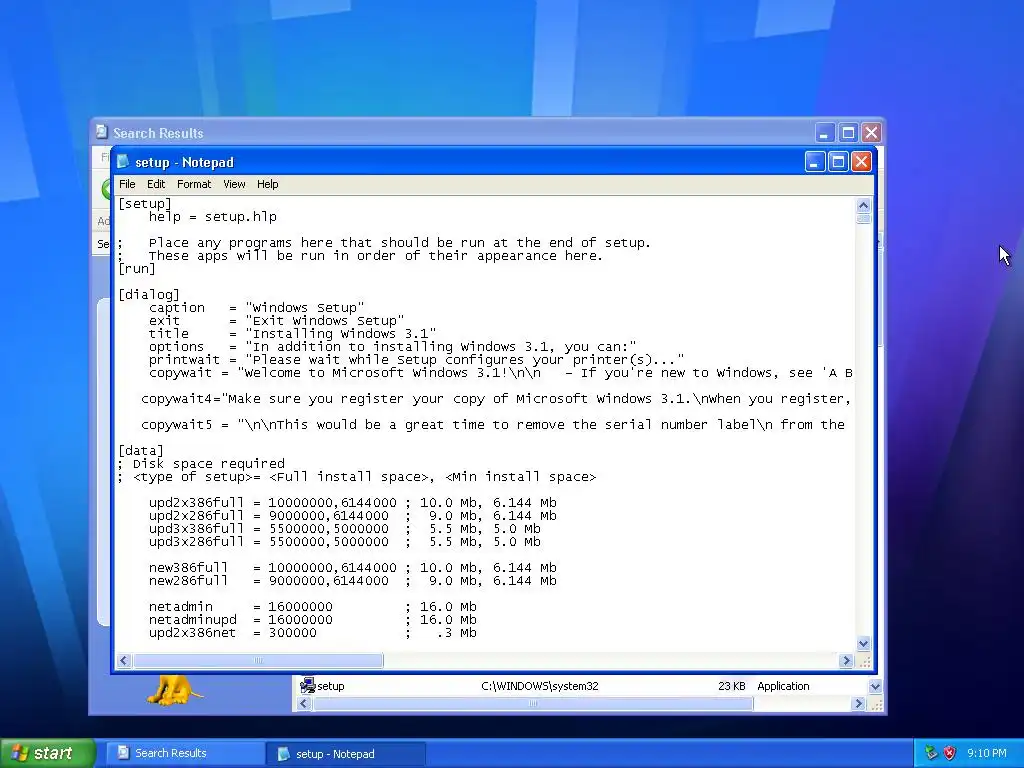This screenshot has width=1024, height=768.
Task: Open the Edit menu in Notepad
Action: click(x=155, y=184)
